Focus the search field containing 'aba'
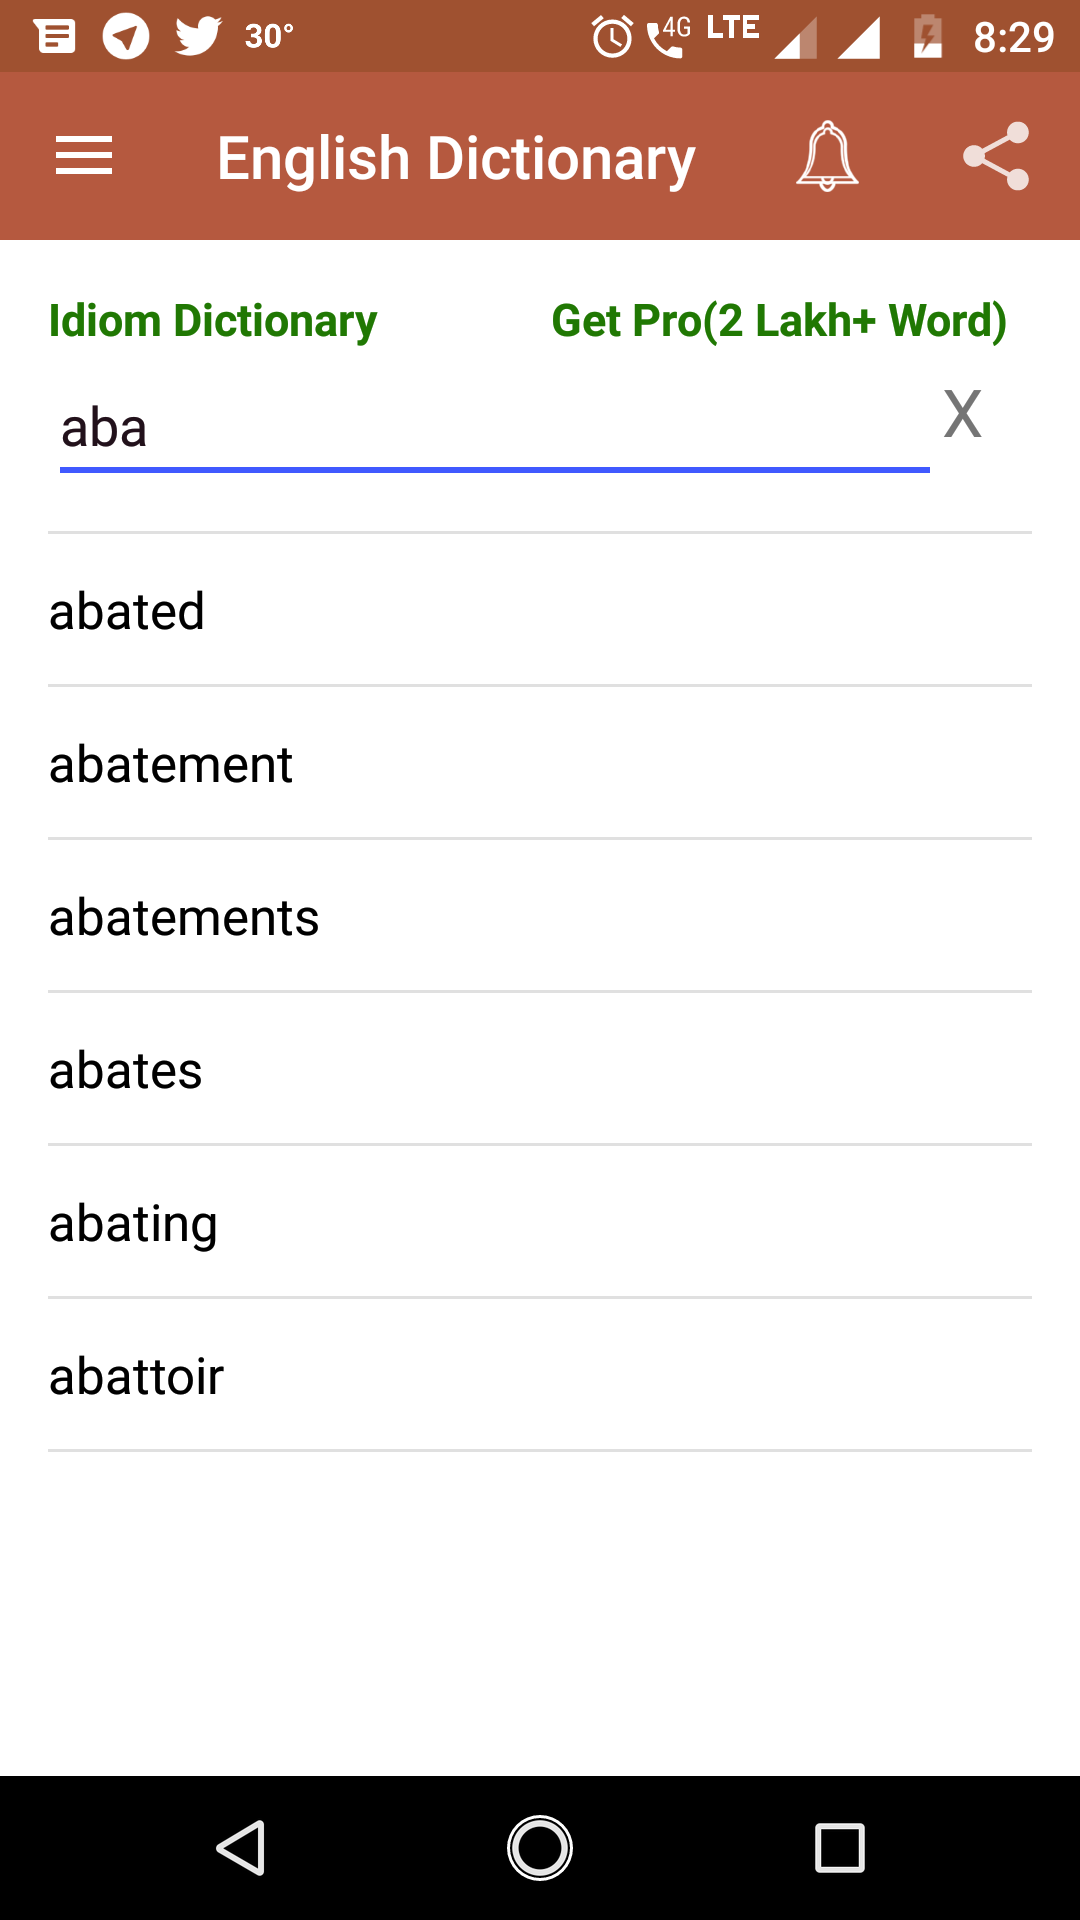This screenshot has width=1080, height=1920. tap(494, 428)
